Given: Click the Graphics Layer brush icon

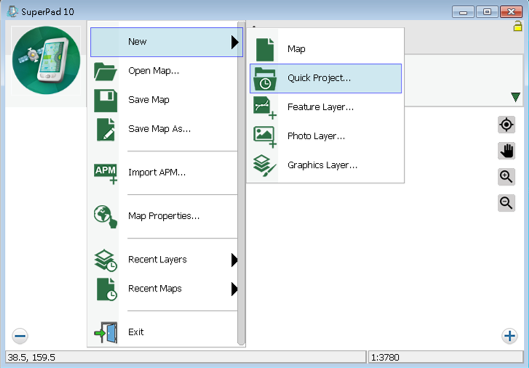Looking at the screenshot, I should 265,166.
